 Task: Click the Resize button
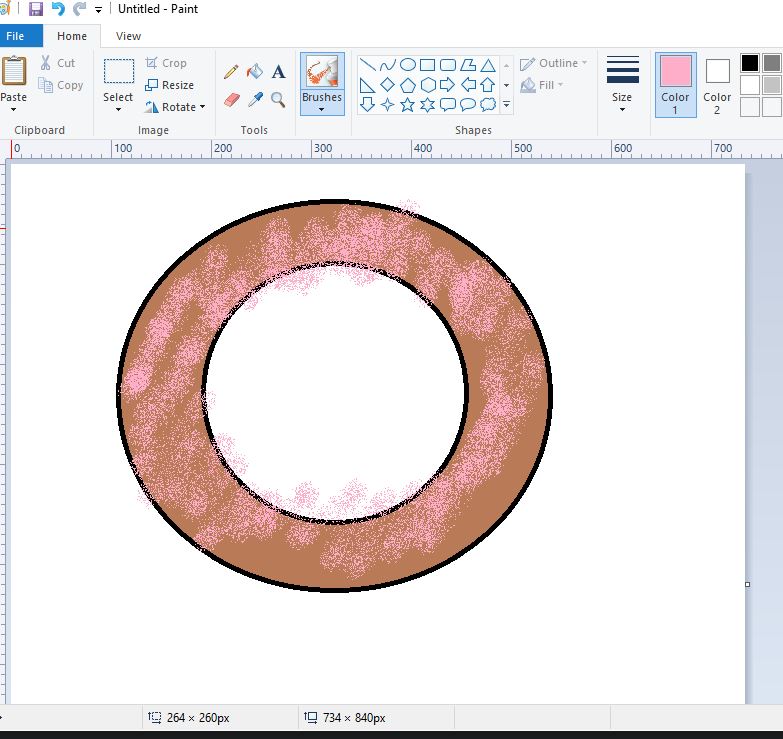(169, 85)
